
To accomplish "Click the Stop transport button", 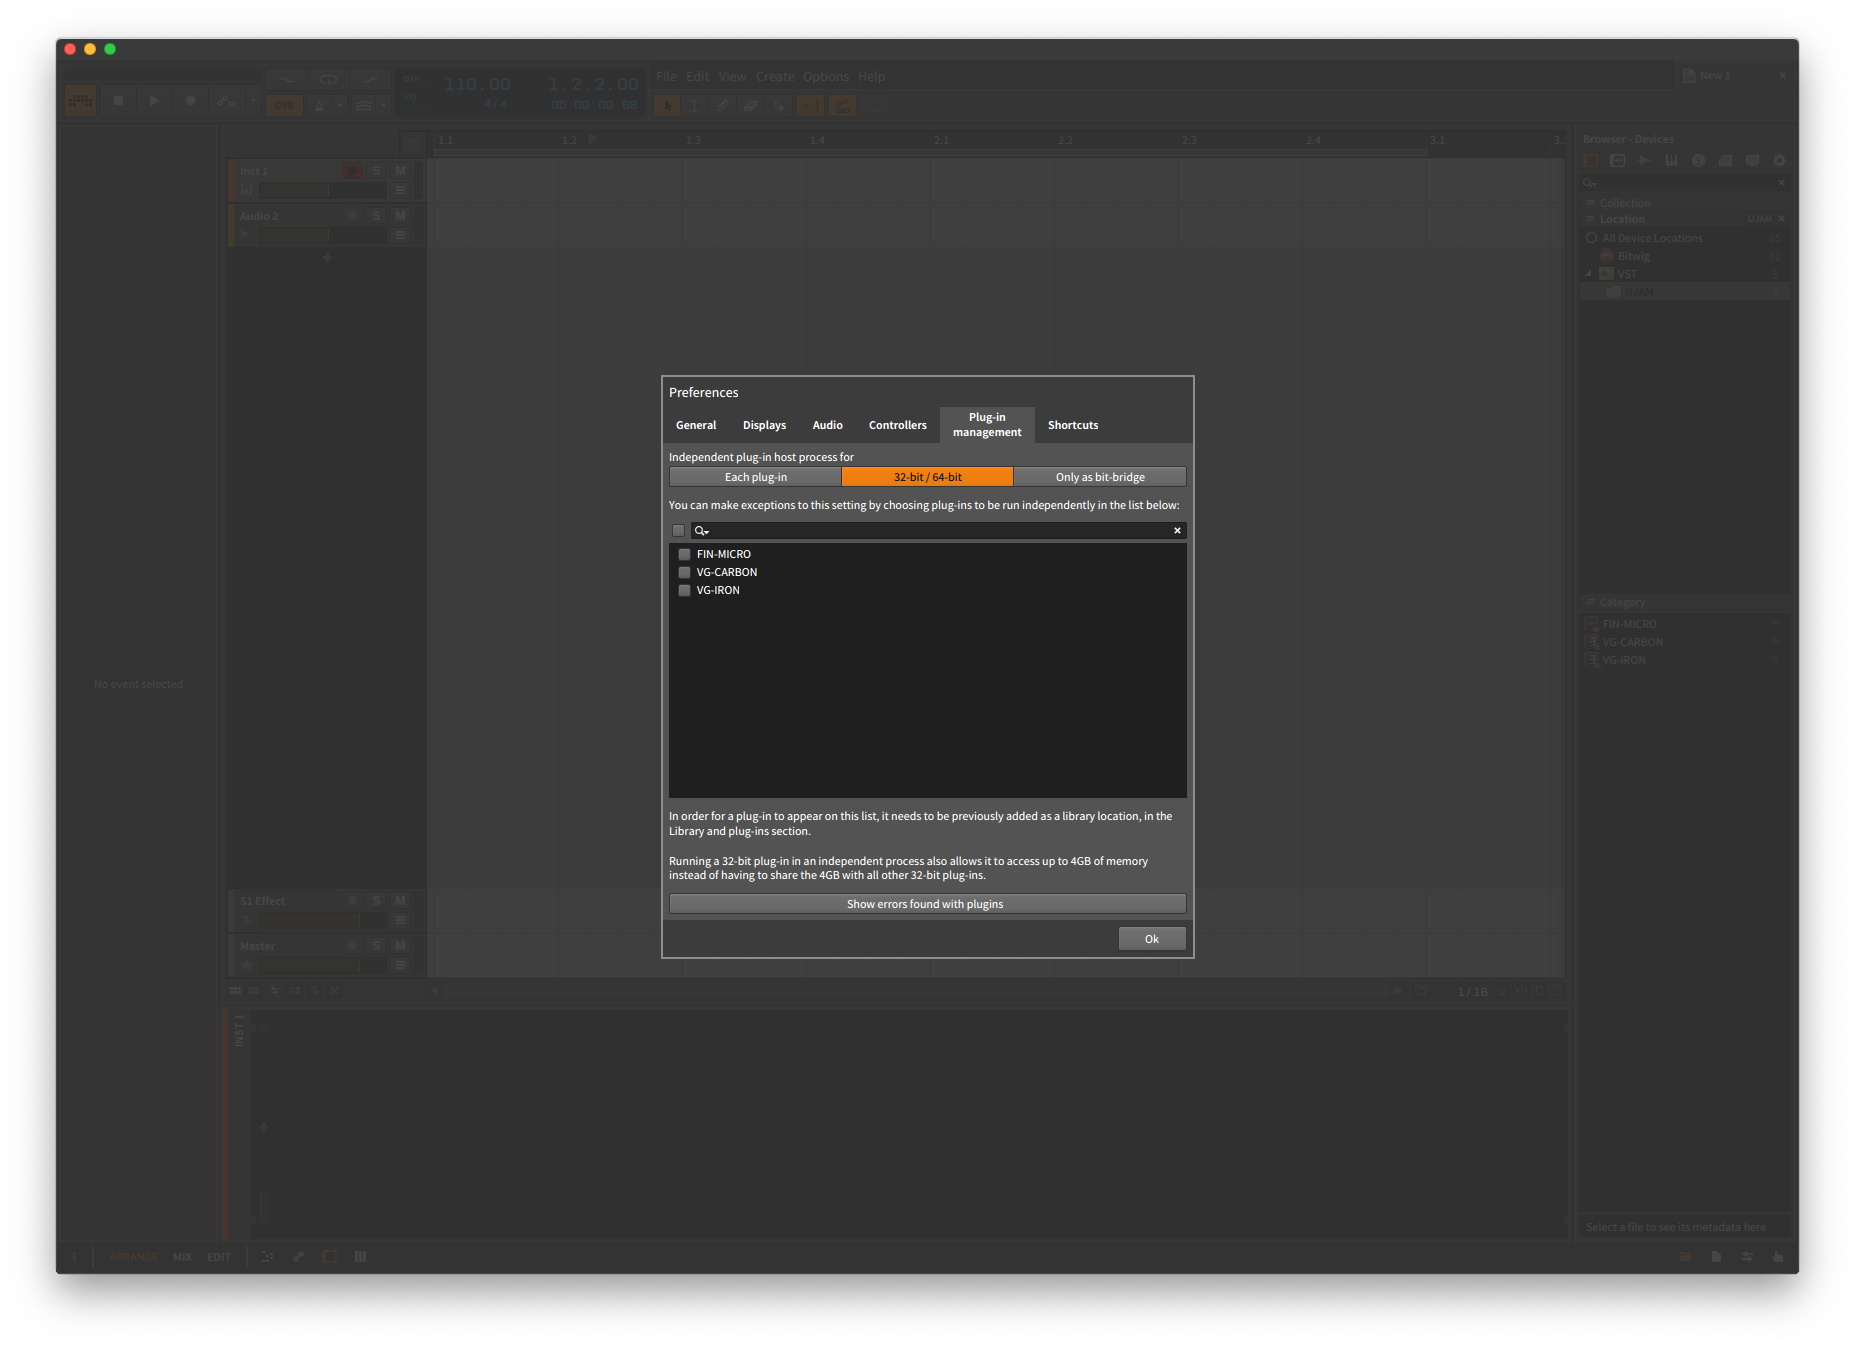I will (x=118, y=100).
